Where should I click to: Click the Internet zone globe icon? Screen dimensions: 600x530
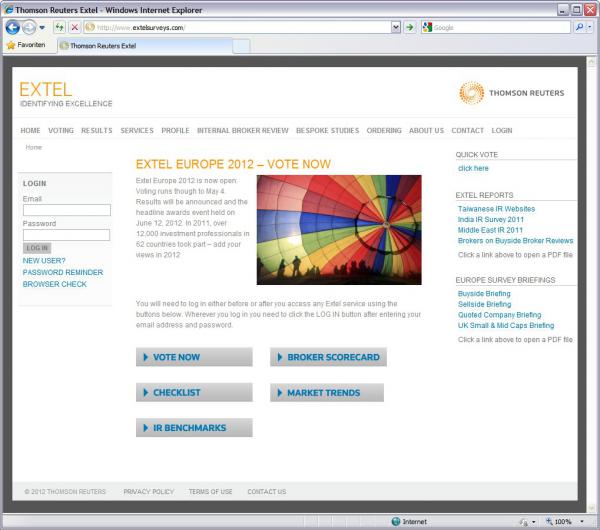[396, 522]
